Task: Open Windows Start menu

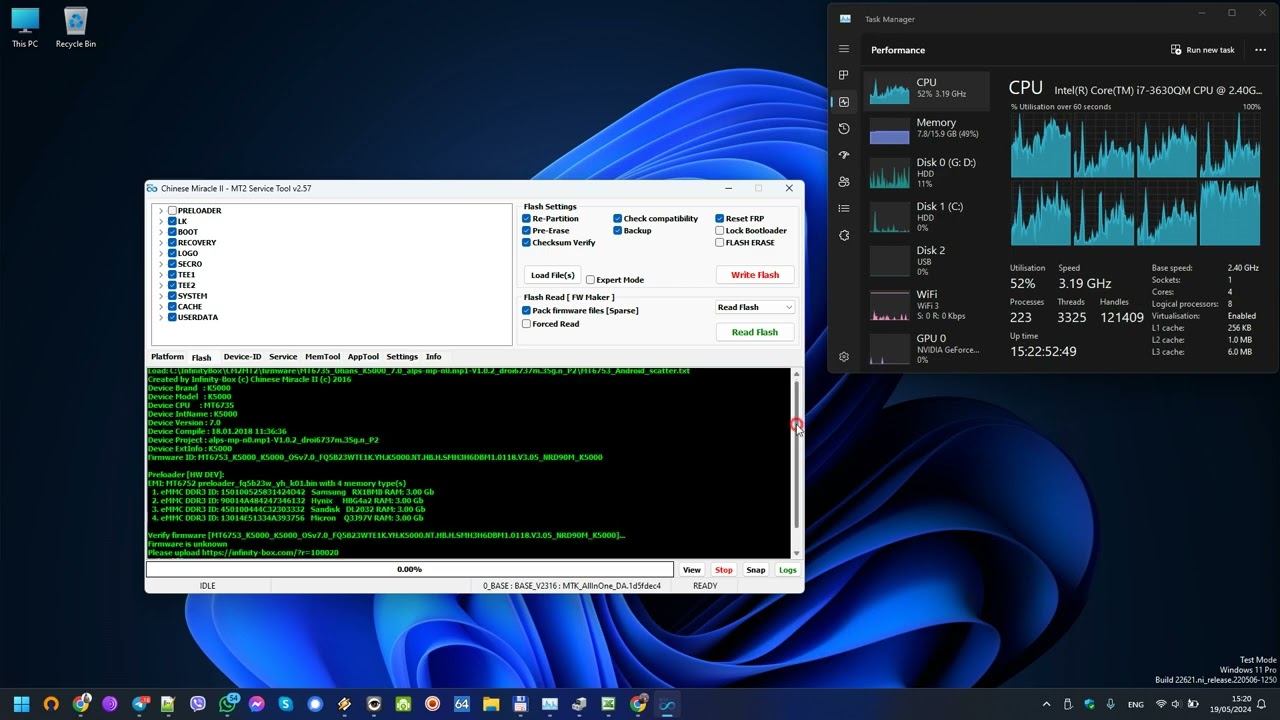Action: click(21, 704)
